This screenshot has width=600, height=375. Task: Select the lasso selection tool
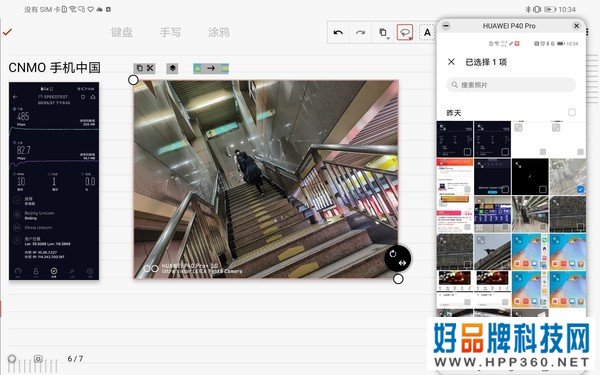(405, 32)
